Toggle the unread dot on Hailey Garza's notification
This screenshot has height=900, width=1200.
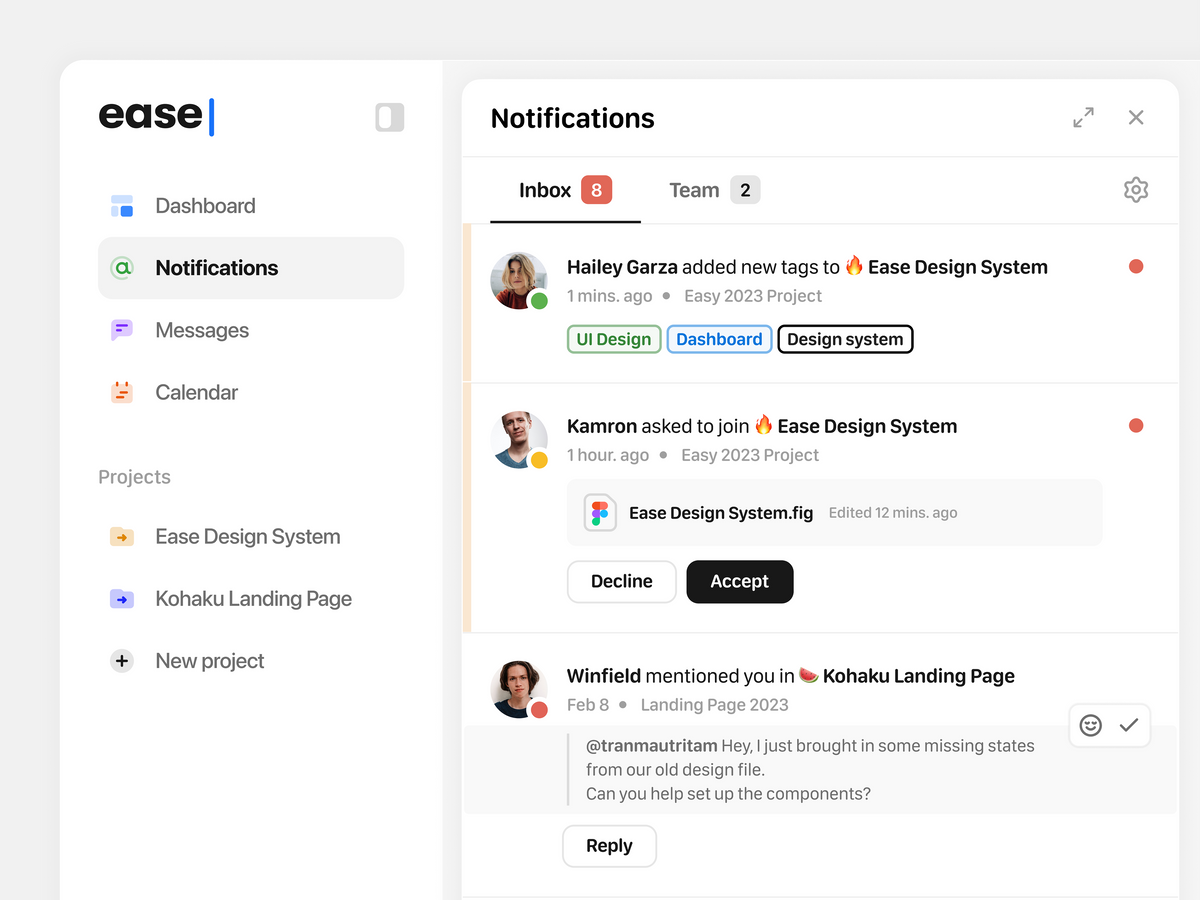pyautogui.click(x=1136, y=266)
